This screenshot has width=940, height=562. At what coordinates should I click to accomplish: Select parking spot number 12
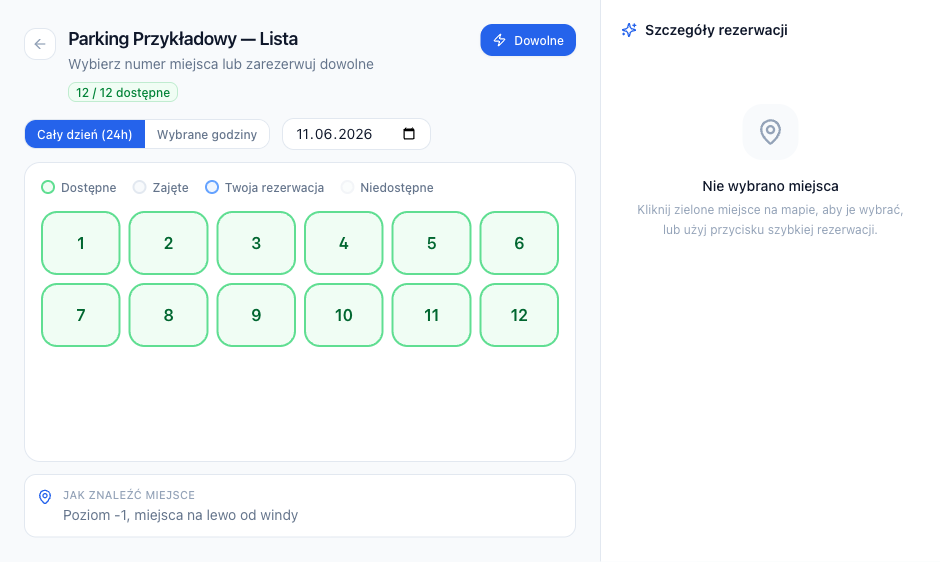(519, 315)
